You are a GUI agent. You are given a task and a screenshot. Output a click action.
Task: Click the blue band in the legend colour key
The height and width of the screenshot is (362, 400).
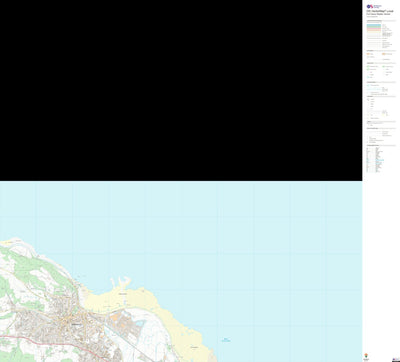[374, 26]
